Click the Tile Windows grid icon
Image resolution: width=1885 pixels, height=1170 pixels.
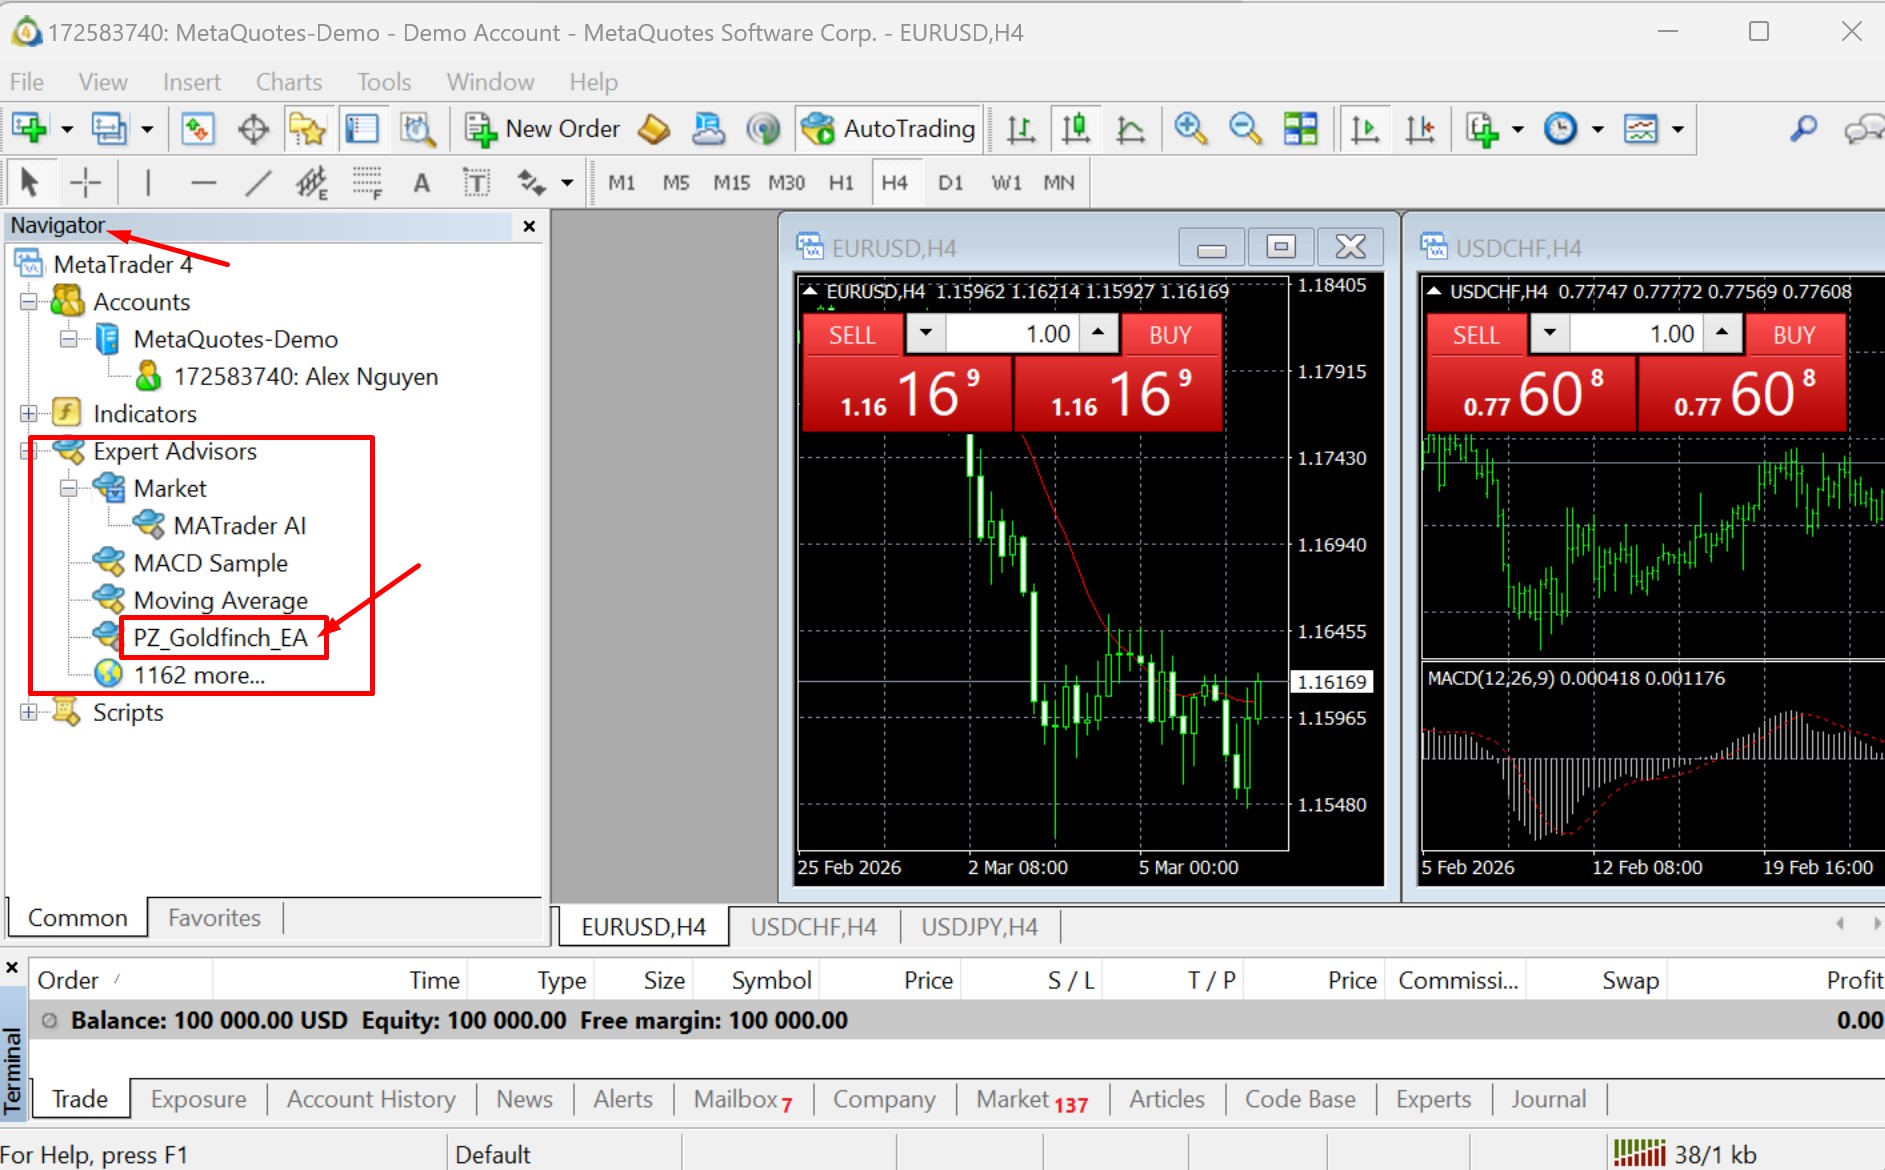pos(1300,129)
